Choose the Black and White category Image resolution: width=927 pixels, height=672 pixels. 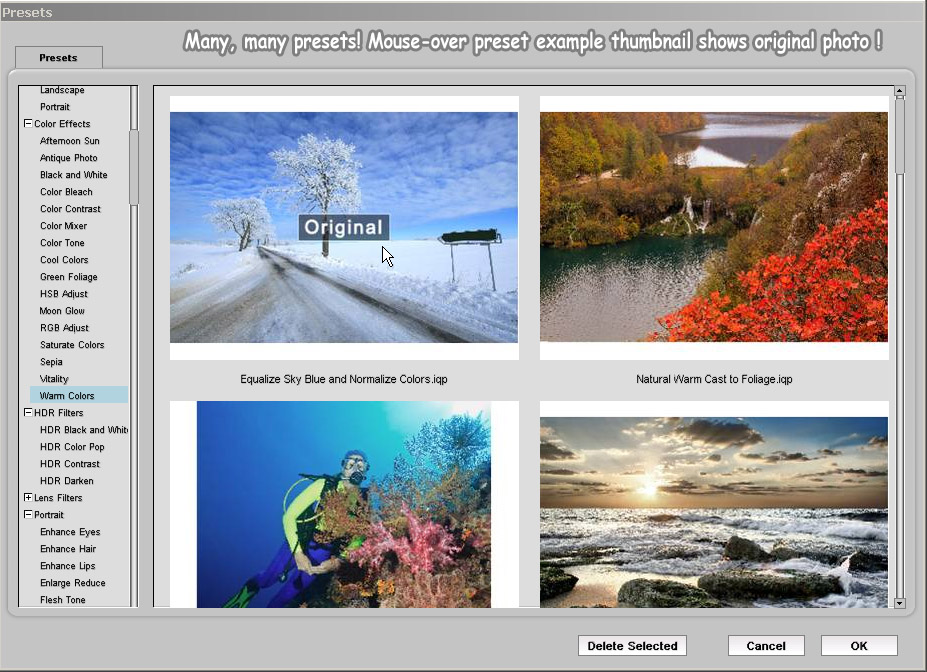74,175
